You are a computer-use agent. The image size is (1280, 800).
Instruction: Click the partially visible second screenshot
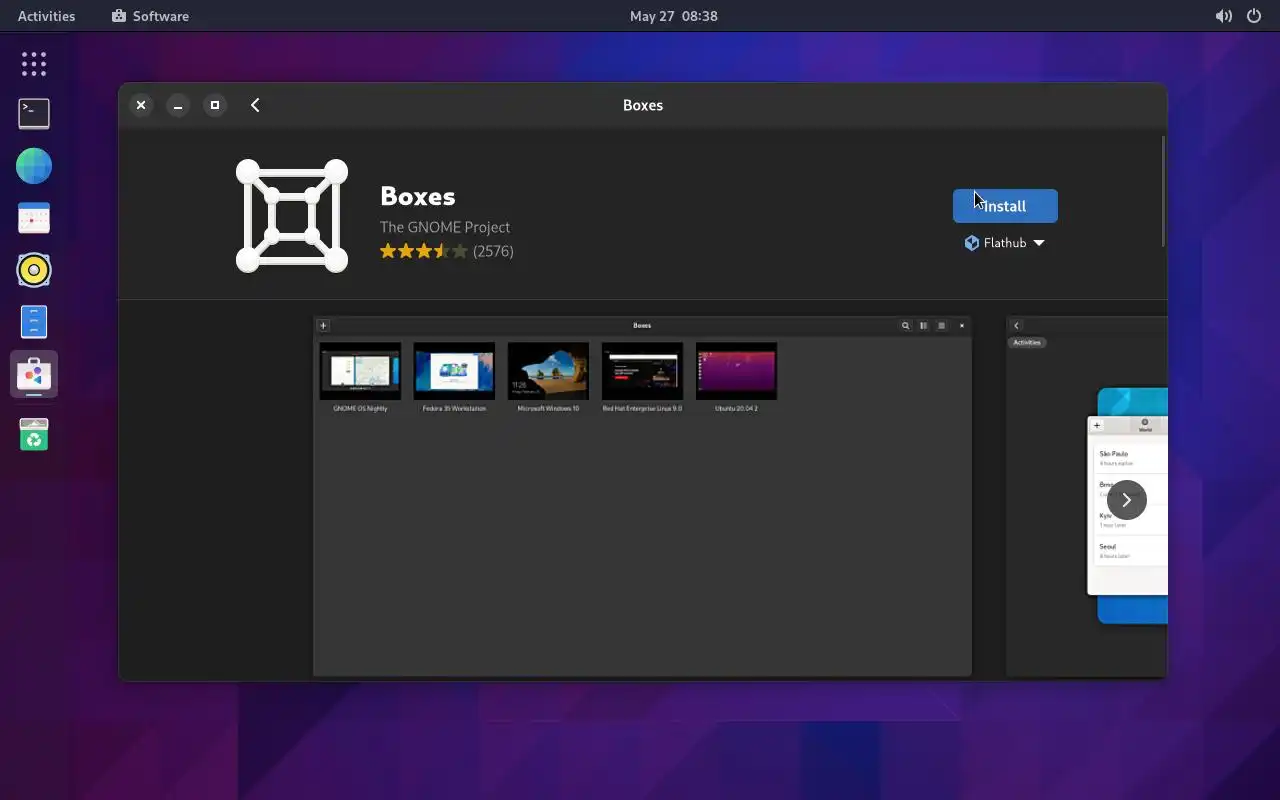coord(1087,496)
